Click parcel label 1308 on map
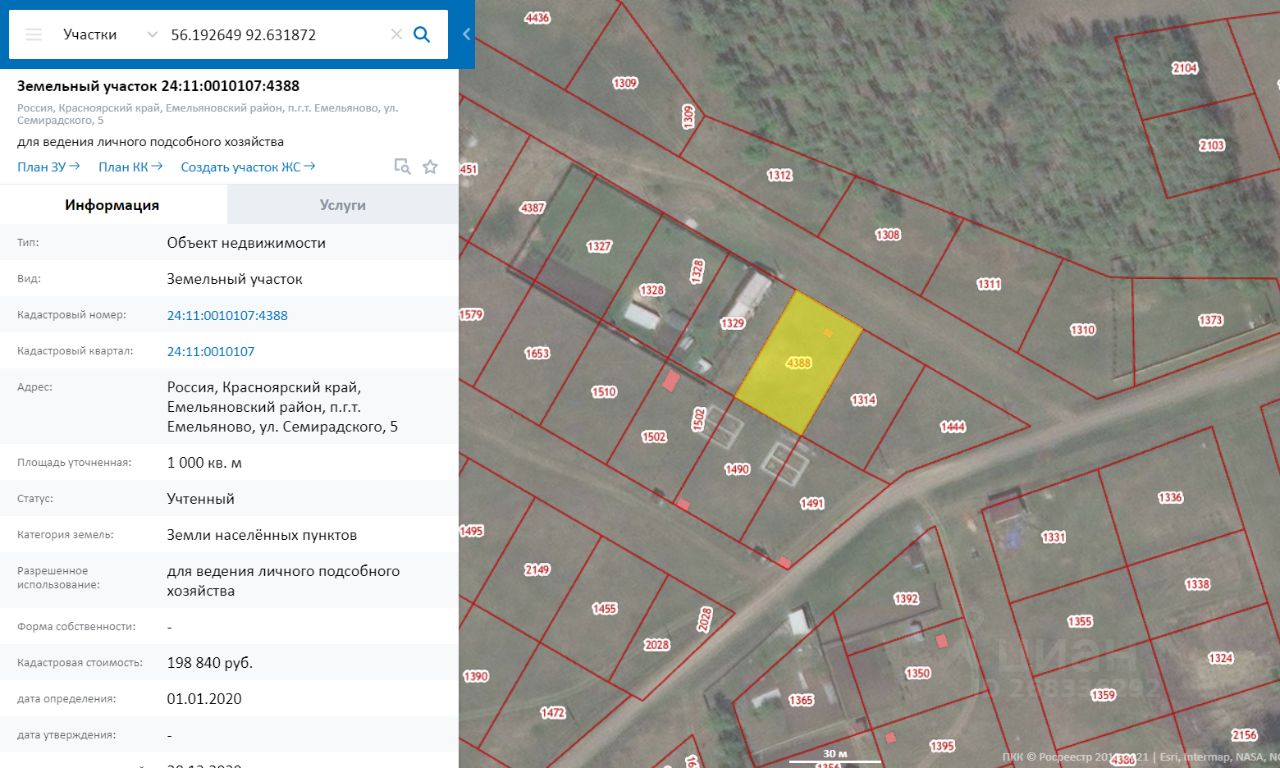The image size is (1280, 768). coord(887,235)
